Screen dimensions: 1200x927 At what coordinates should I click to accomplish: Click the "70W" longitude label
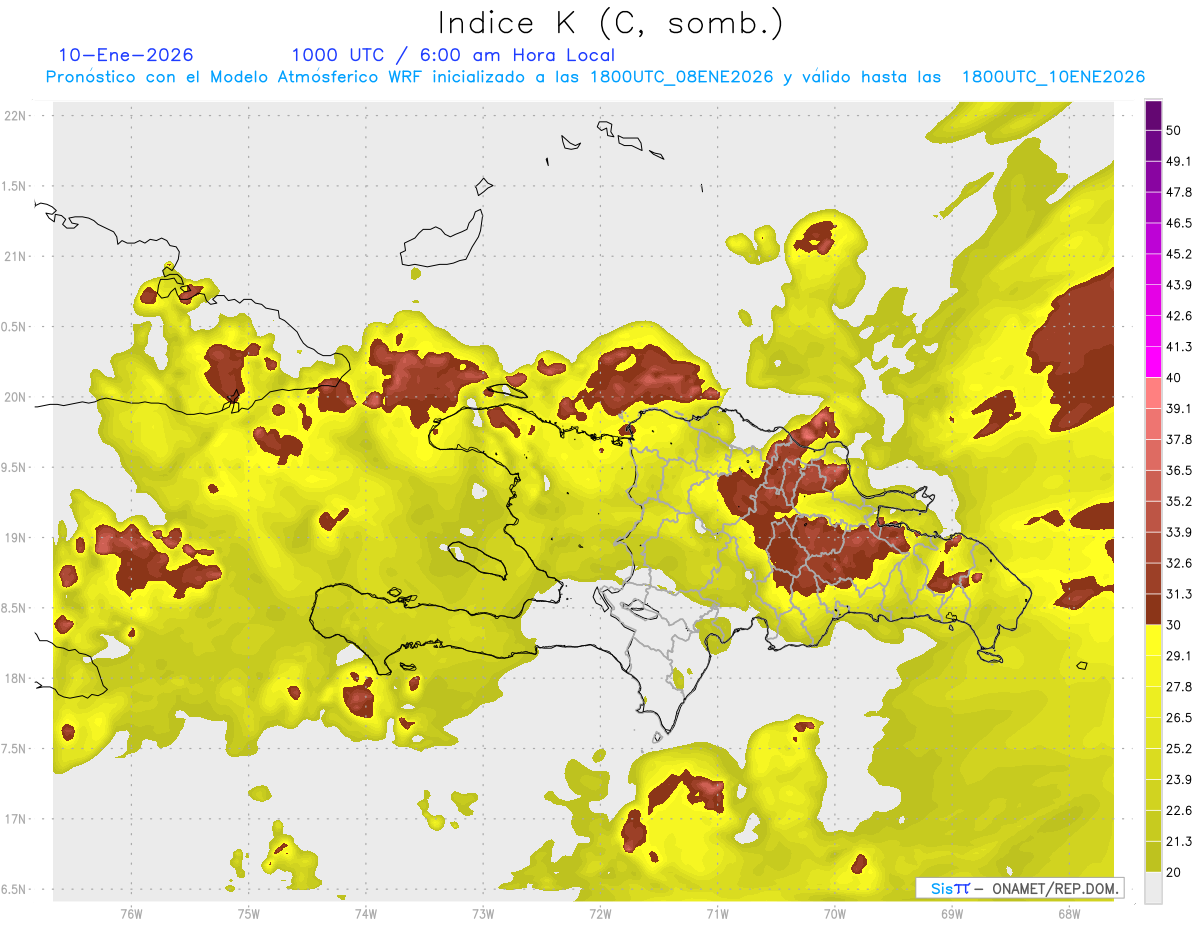(835, 914)
